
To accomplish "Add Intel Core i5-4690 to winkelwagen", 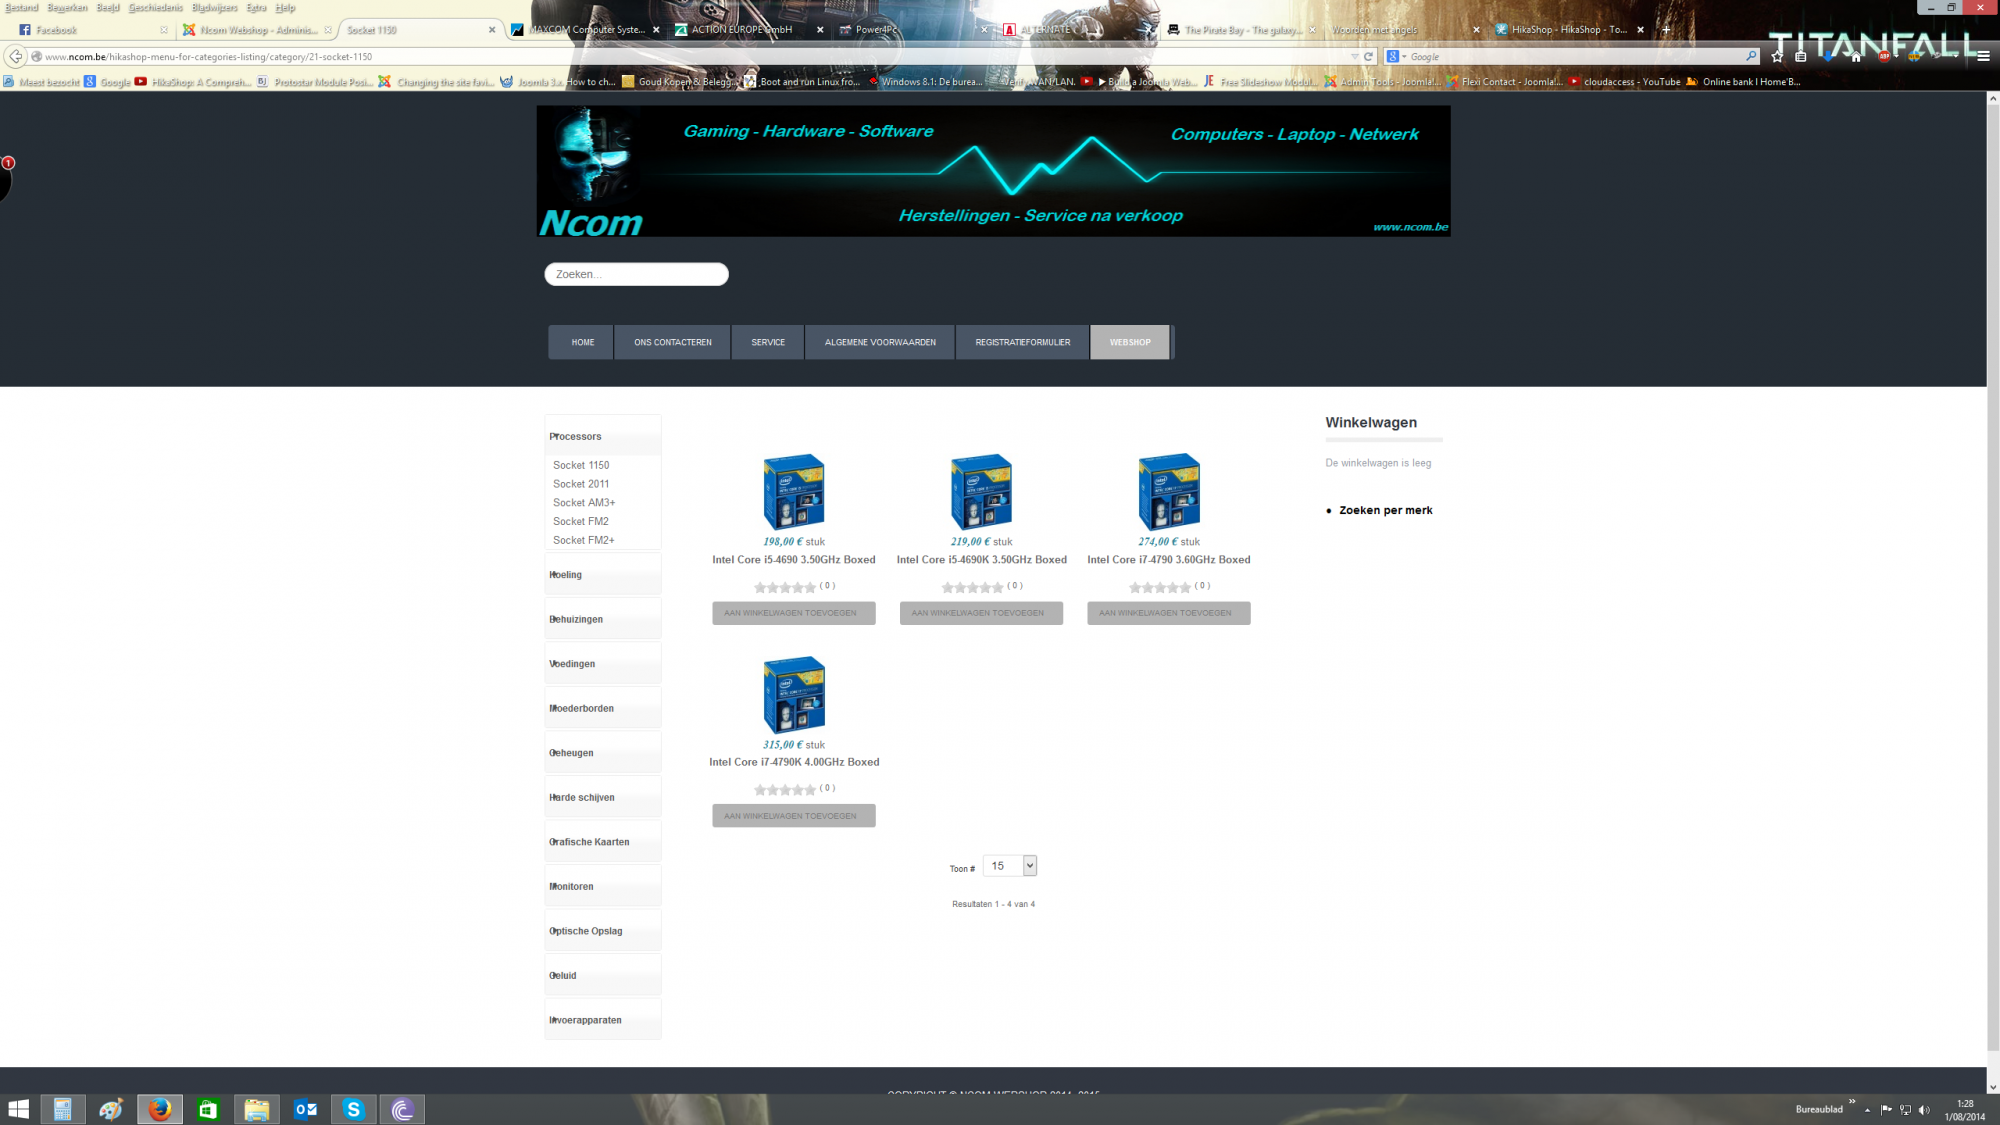I will [x=793, y=613].
